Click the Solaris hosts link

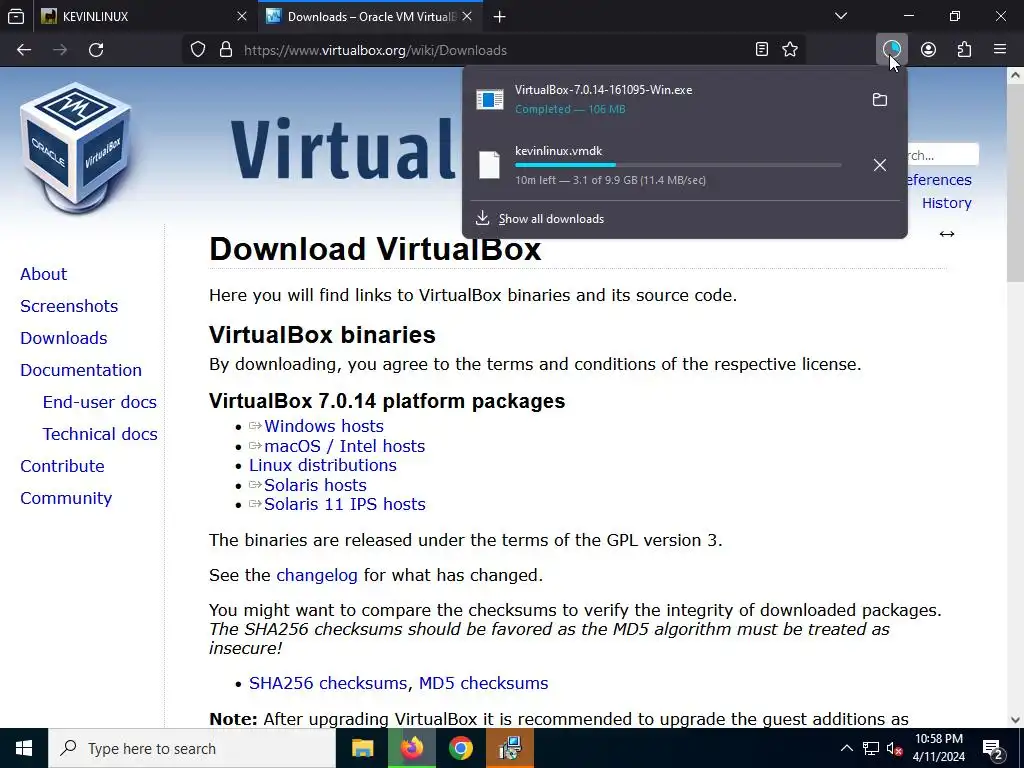[315, 485]
